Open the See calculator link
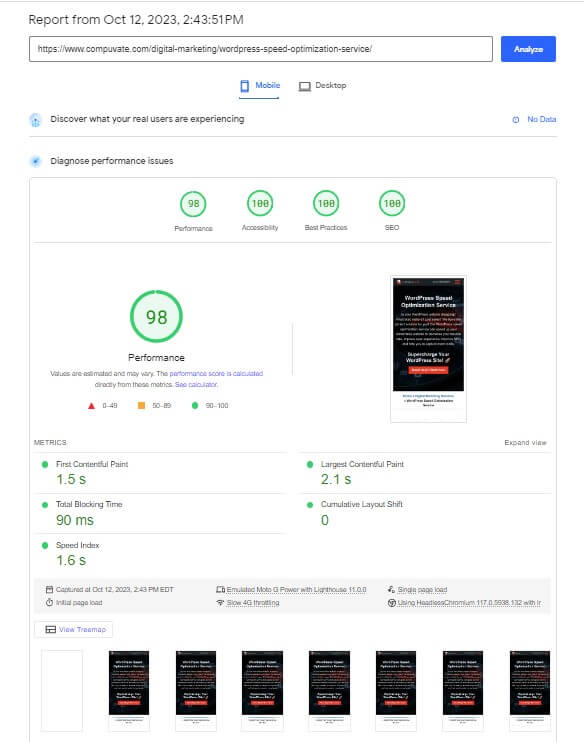Image resolution: width=584 pixels, height=742 pixels. [196, 384]
